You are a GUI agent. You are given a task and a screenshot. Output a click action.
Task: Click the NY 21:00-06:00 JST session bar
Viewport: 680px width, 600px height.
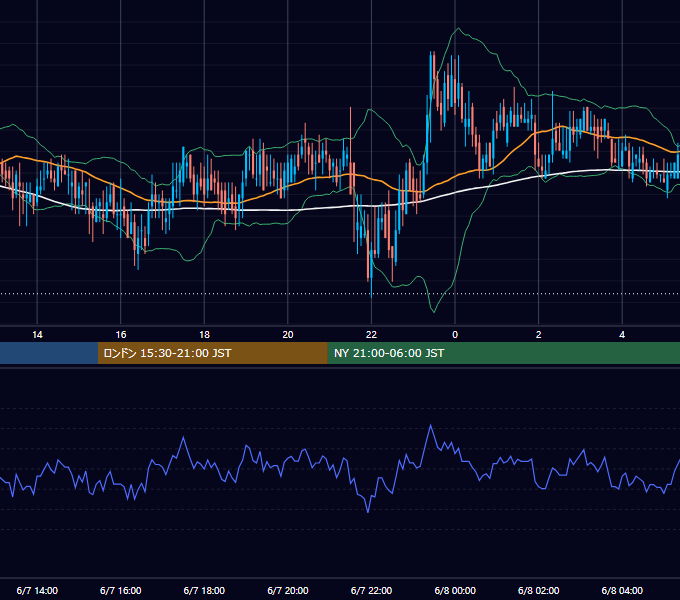point(503,353)
